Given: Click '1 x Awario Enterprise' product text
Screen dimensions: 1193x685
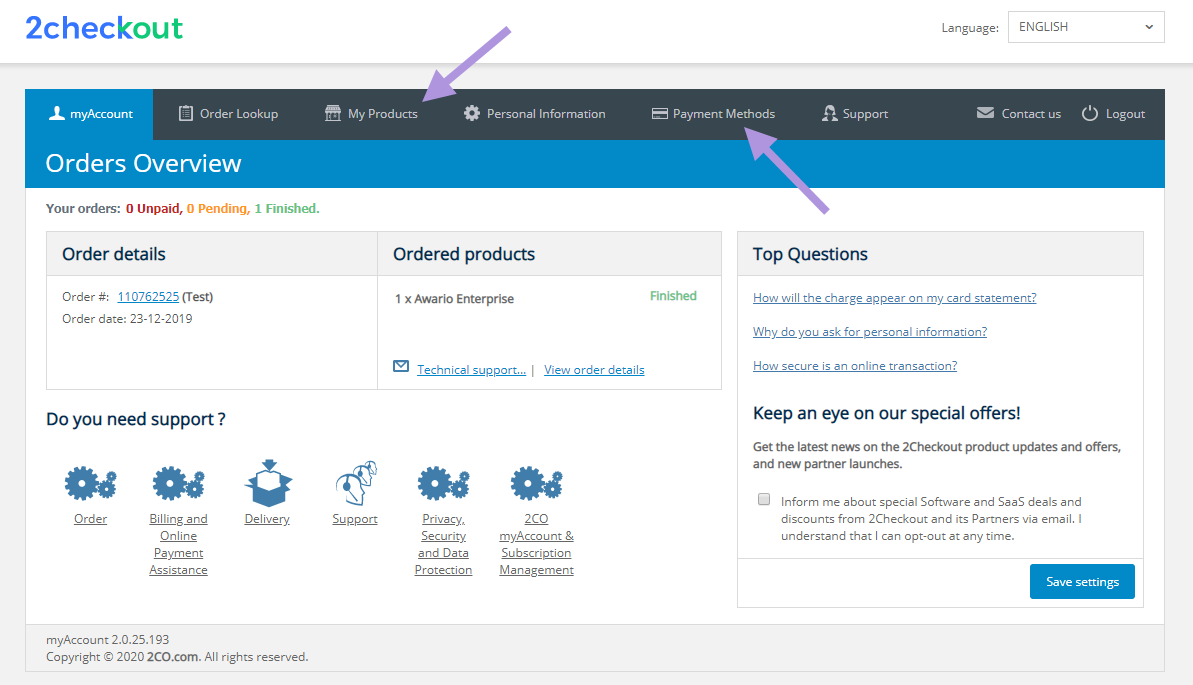Looking at the screenshot, I should pos(454,299).
